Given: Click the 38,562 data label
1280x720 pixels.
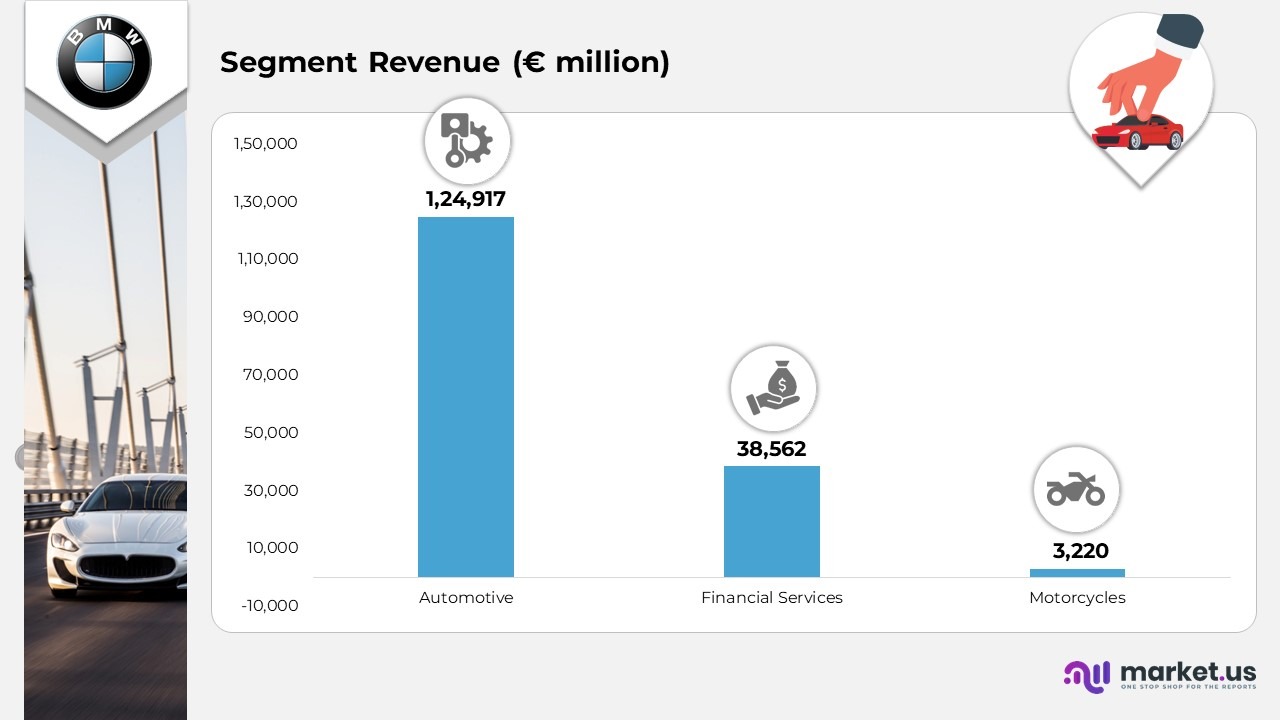Looking at the screenshot, I should click(x=771, y=449).
